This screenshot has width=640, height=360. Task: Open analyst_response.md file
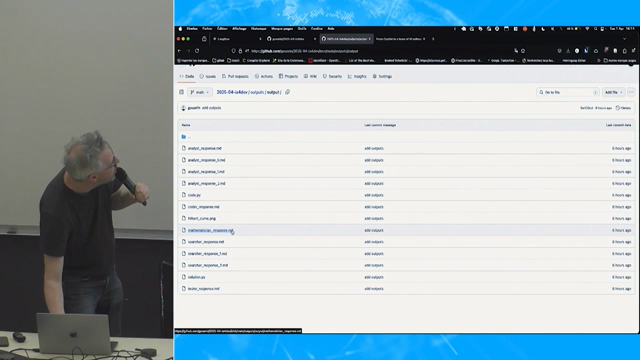coord(204,148)
